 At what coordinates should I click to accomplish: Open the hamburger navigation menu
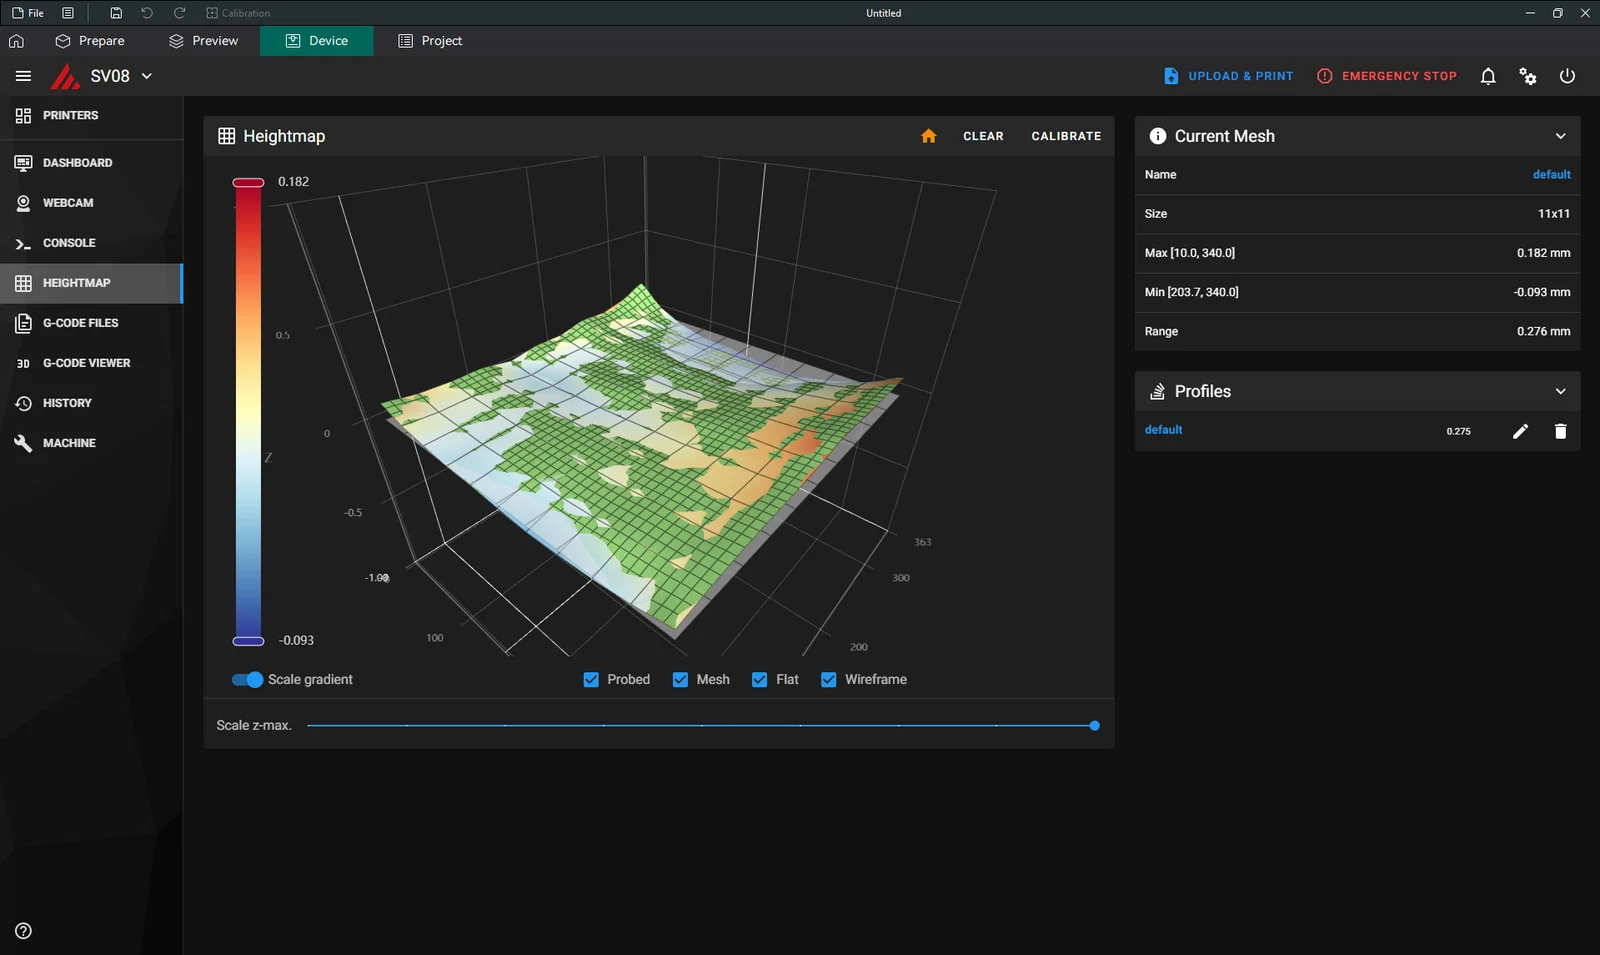[23, 76]
